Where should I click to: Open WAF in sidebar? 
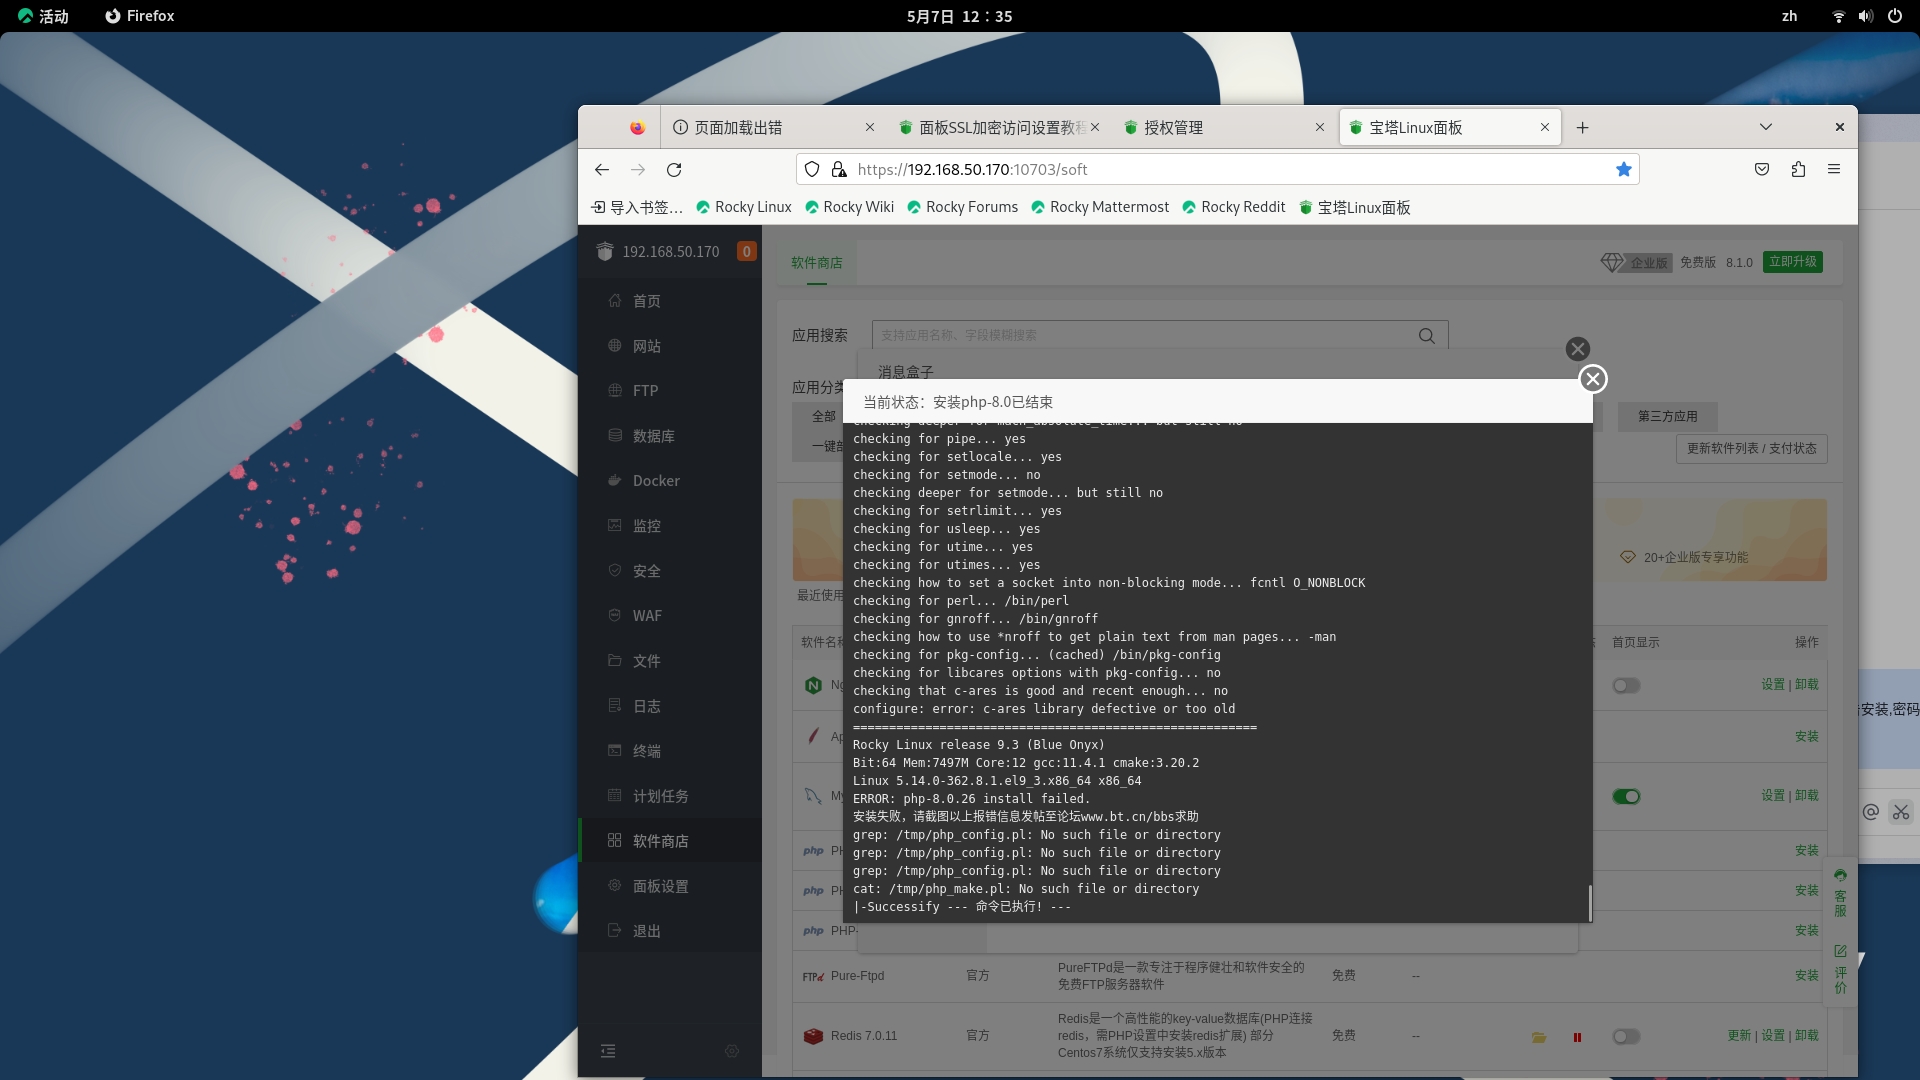coord(670,616)
